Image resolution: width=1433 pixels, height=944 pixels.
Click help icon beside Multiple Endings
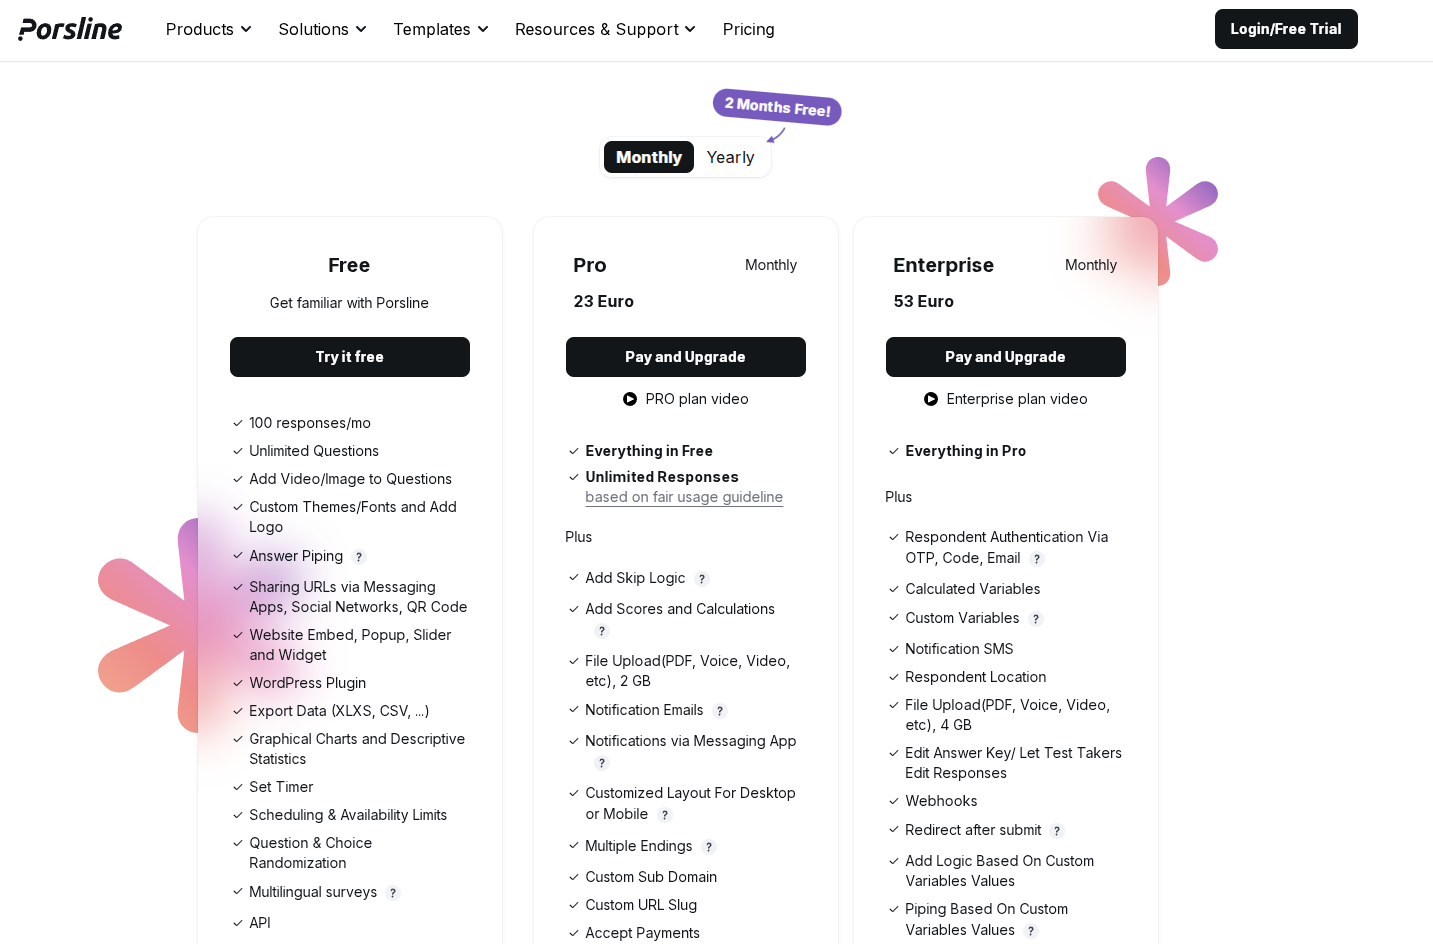(709, 847)
